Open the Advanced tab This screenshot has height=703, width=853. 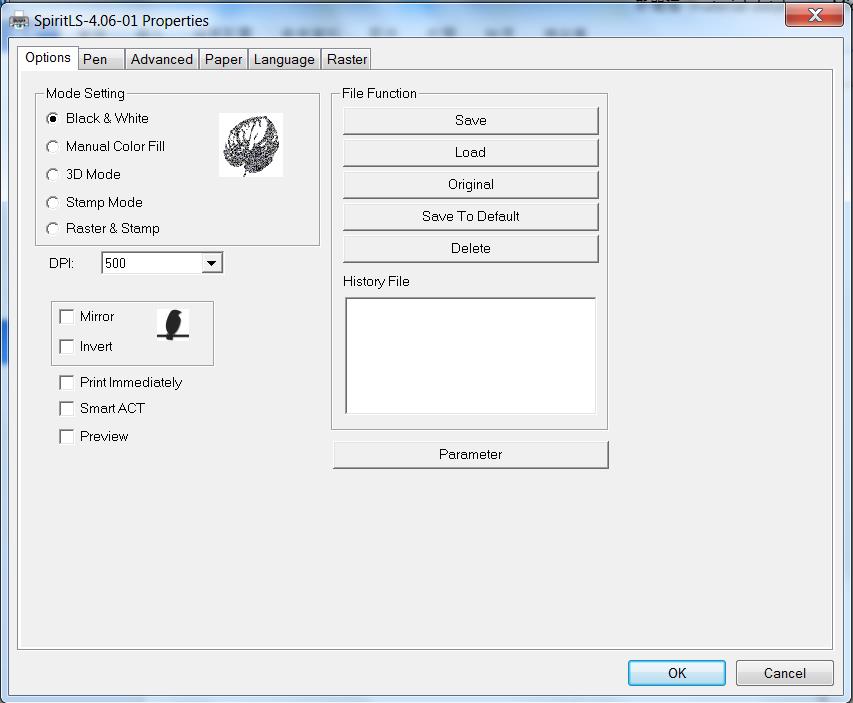point(161,60)
